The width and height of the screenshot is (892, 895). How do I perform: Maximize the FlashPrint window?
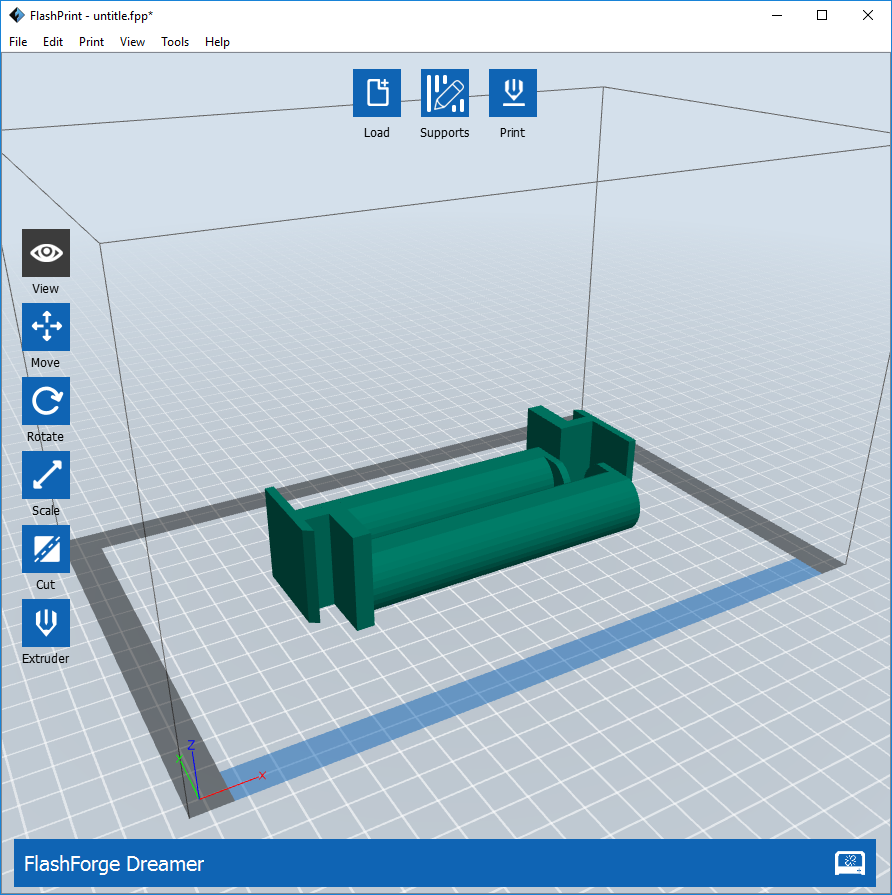click(822, 15)
